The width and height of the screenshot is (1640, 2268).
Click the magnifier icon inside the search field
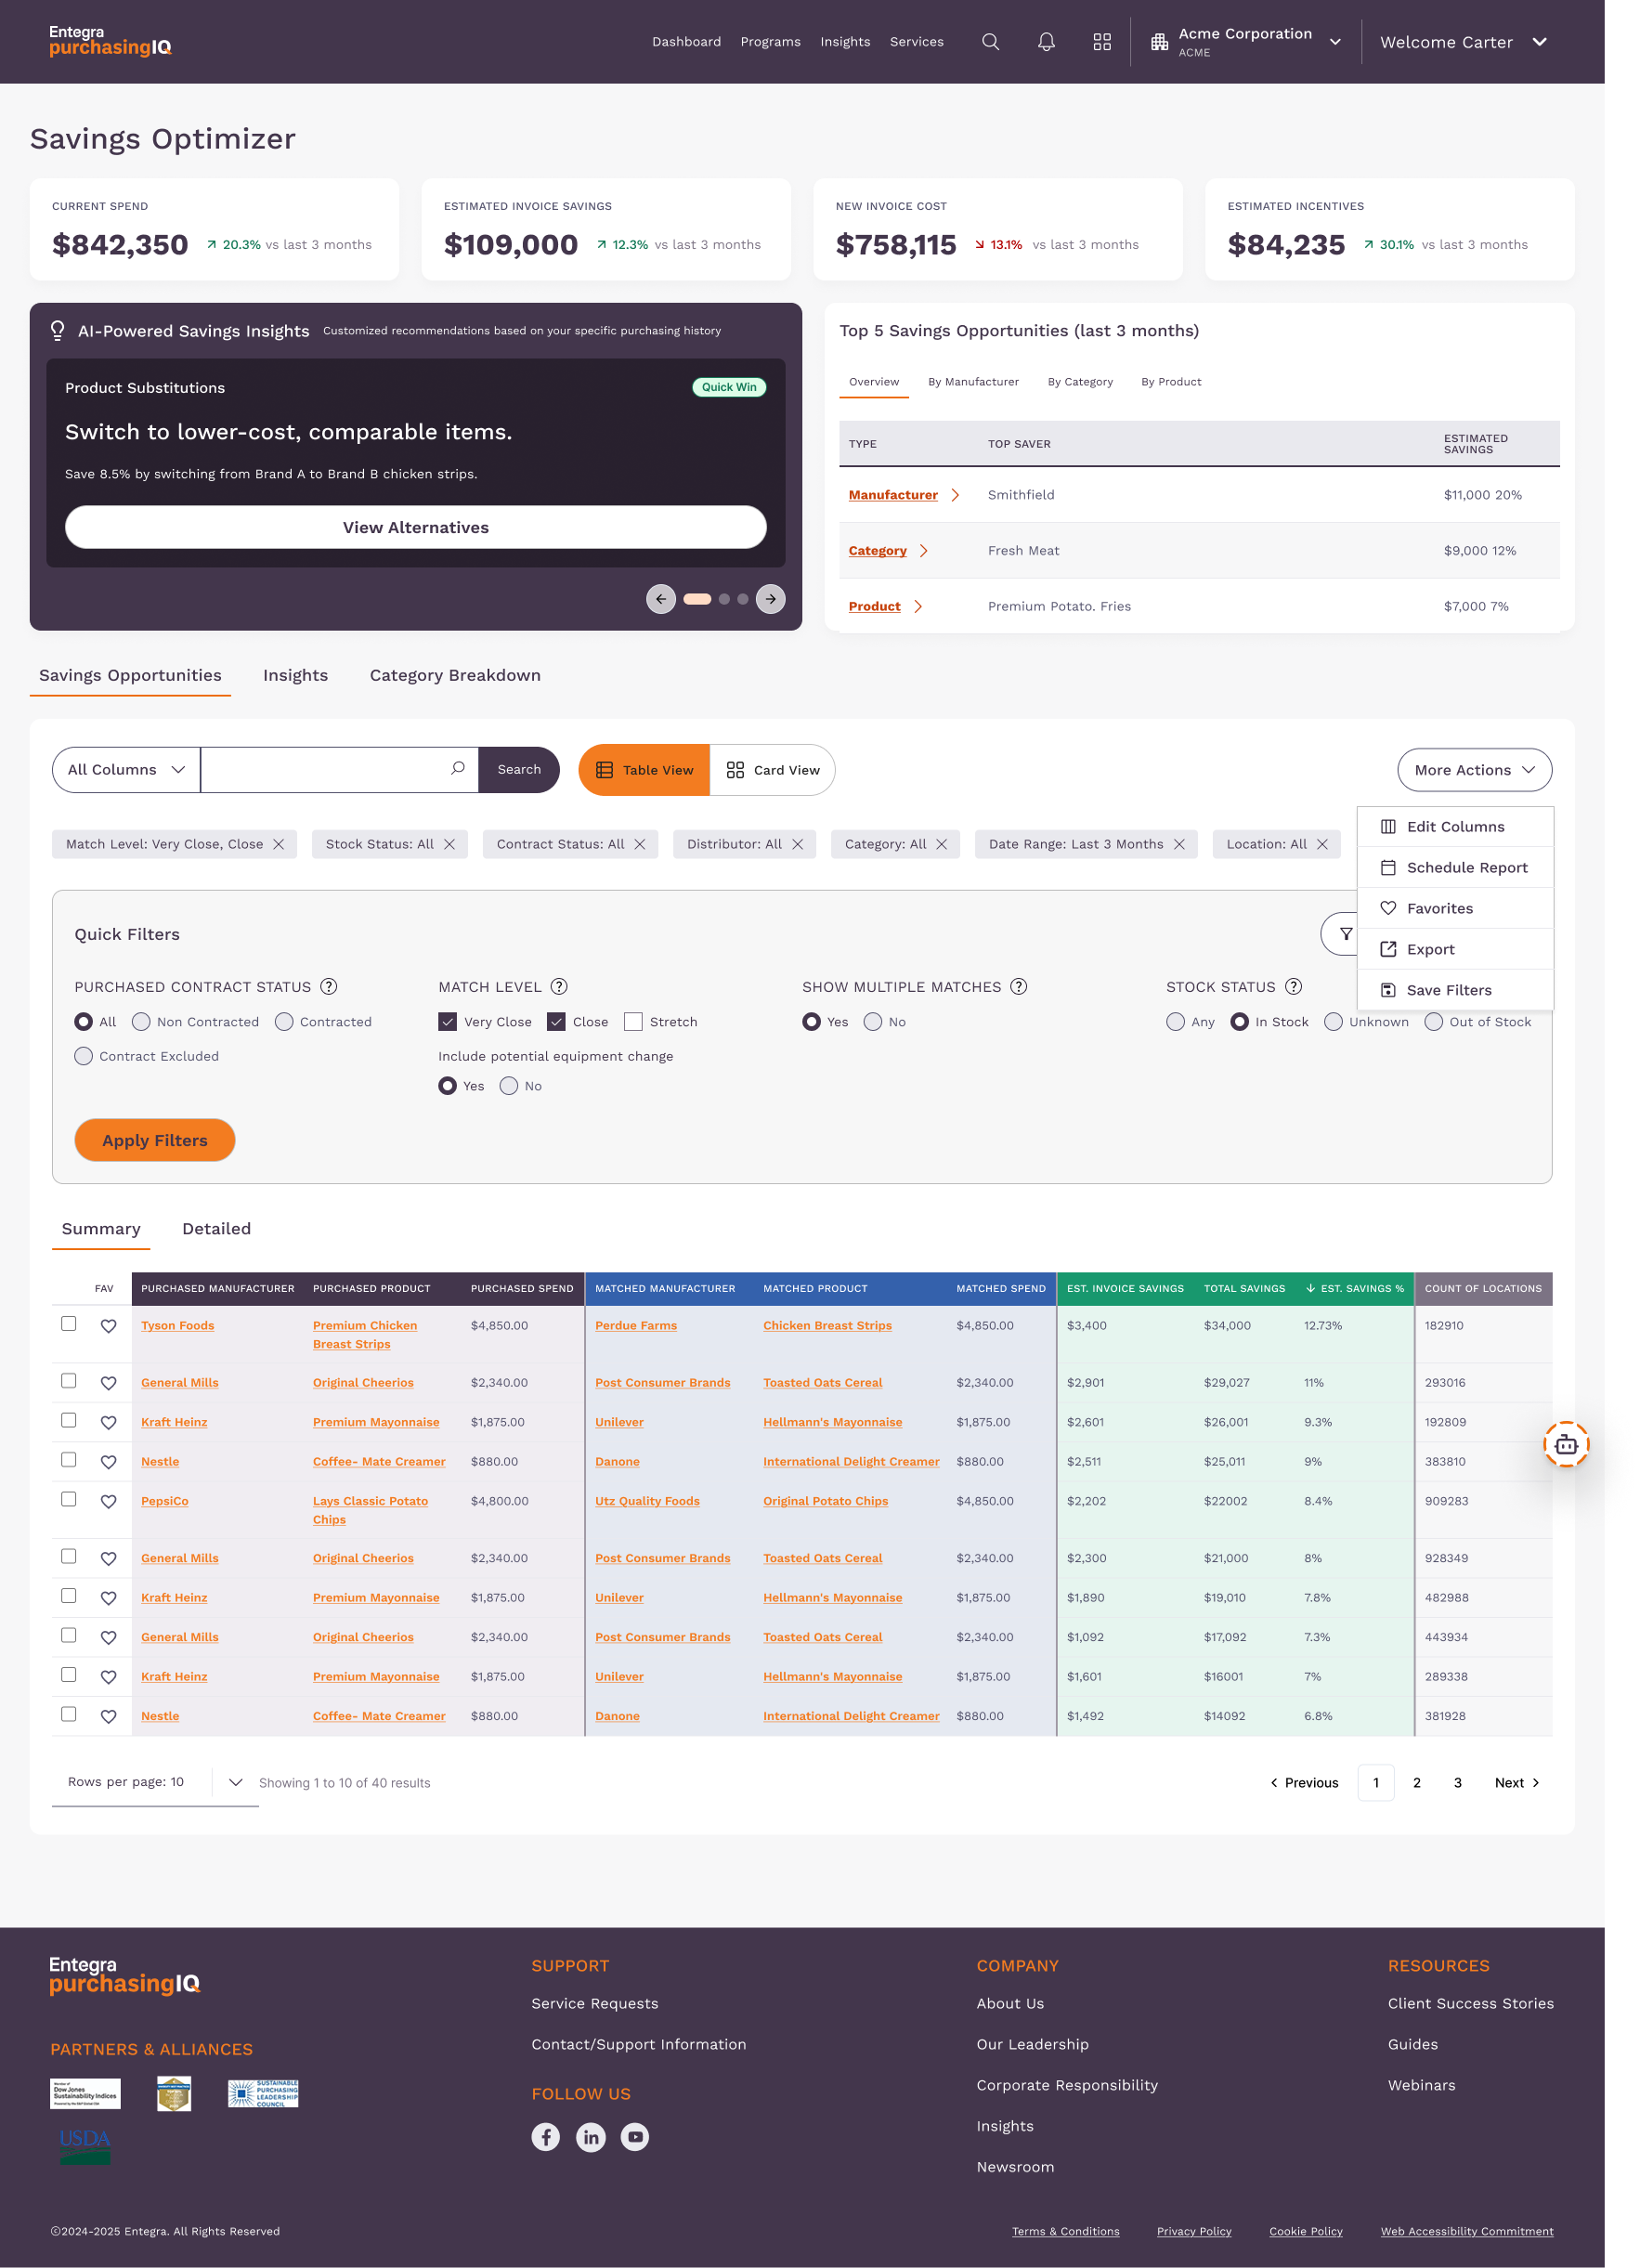(x=458, y=769)
